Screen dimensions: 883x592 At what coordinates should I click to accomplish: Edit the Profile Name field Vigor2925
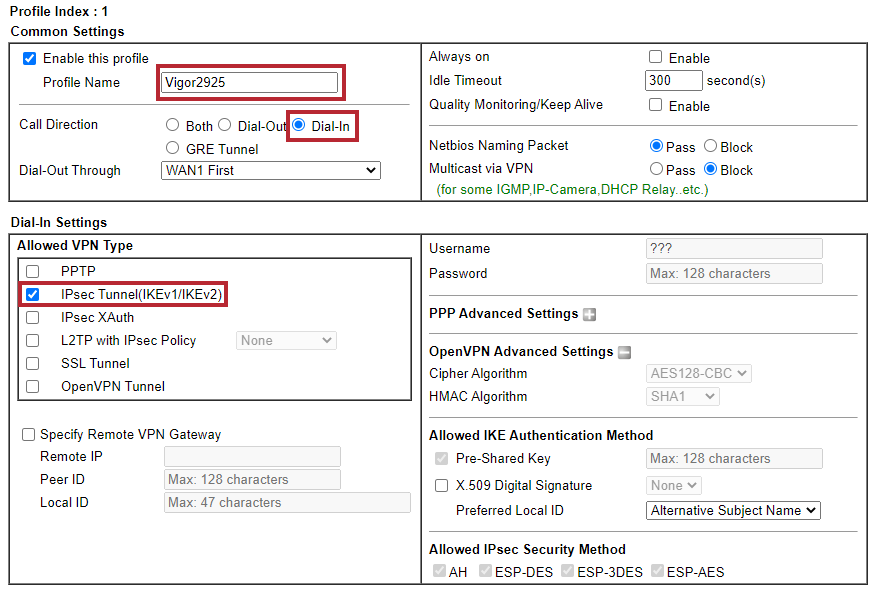[249, 82]
